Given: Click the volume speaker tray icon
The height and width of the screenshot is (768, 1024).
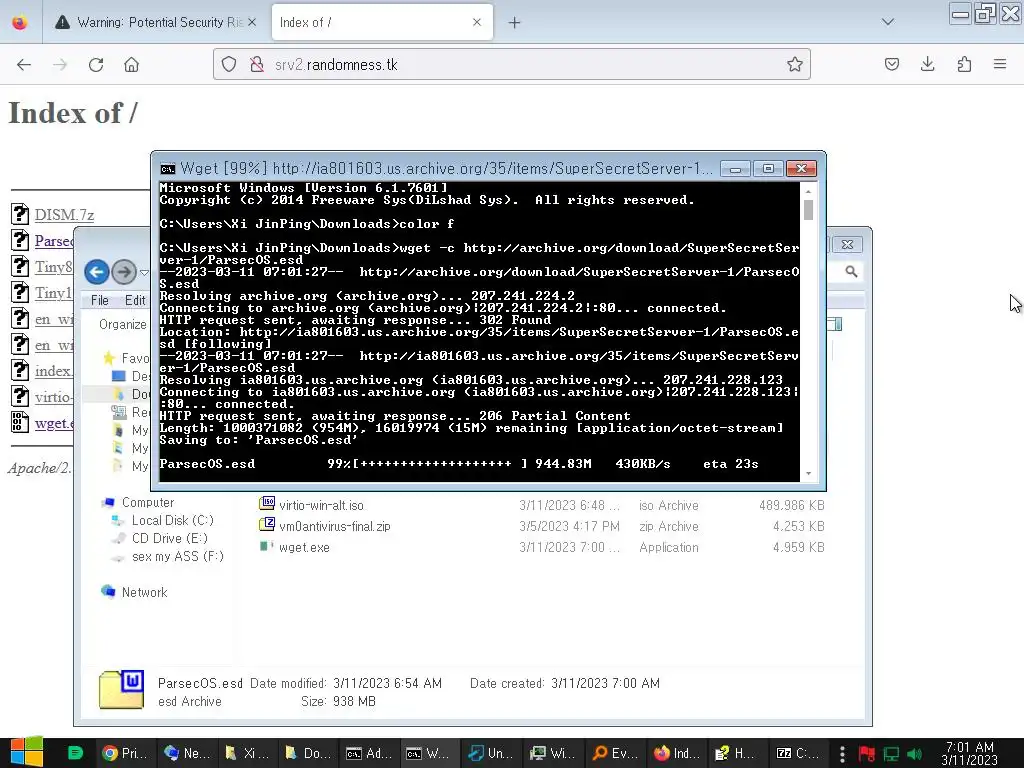Looking at the screenshot, I should click(x=914, y=754).
